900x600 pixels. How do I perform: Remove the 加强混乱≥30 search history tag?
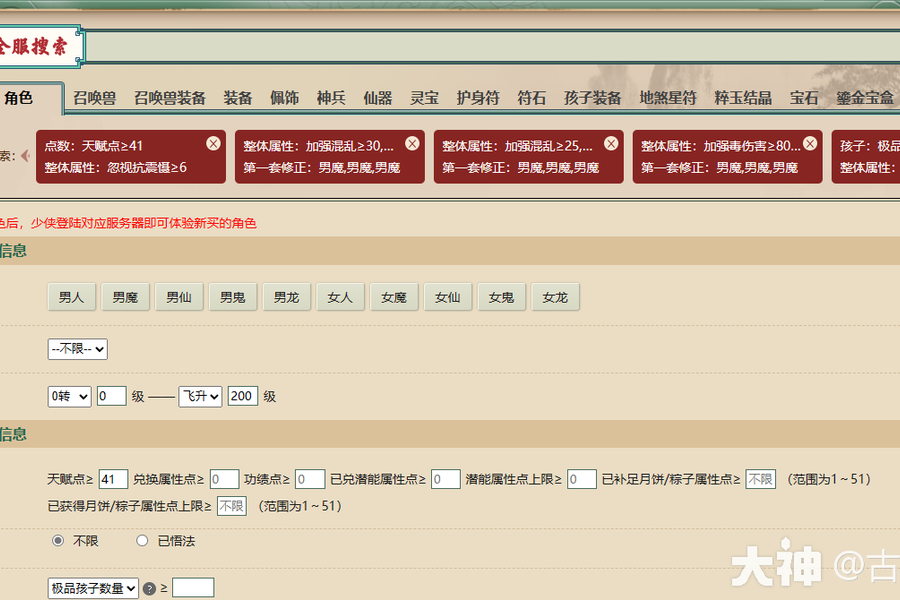[x=412, y=144]
